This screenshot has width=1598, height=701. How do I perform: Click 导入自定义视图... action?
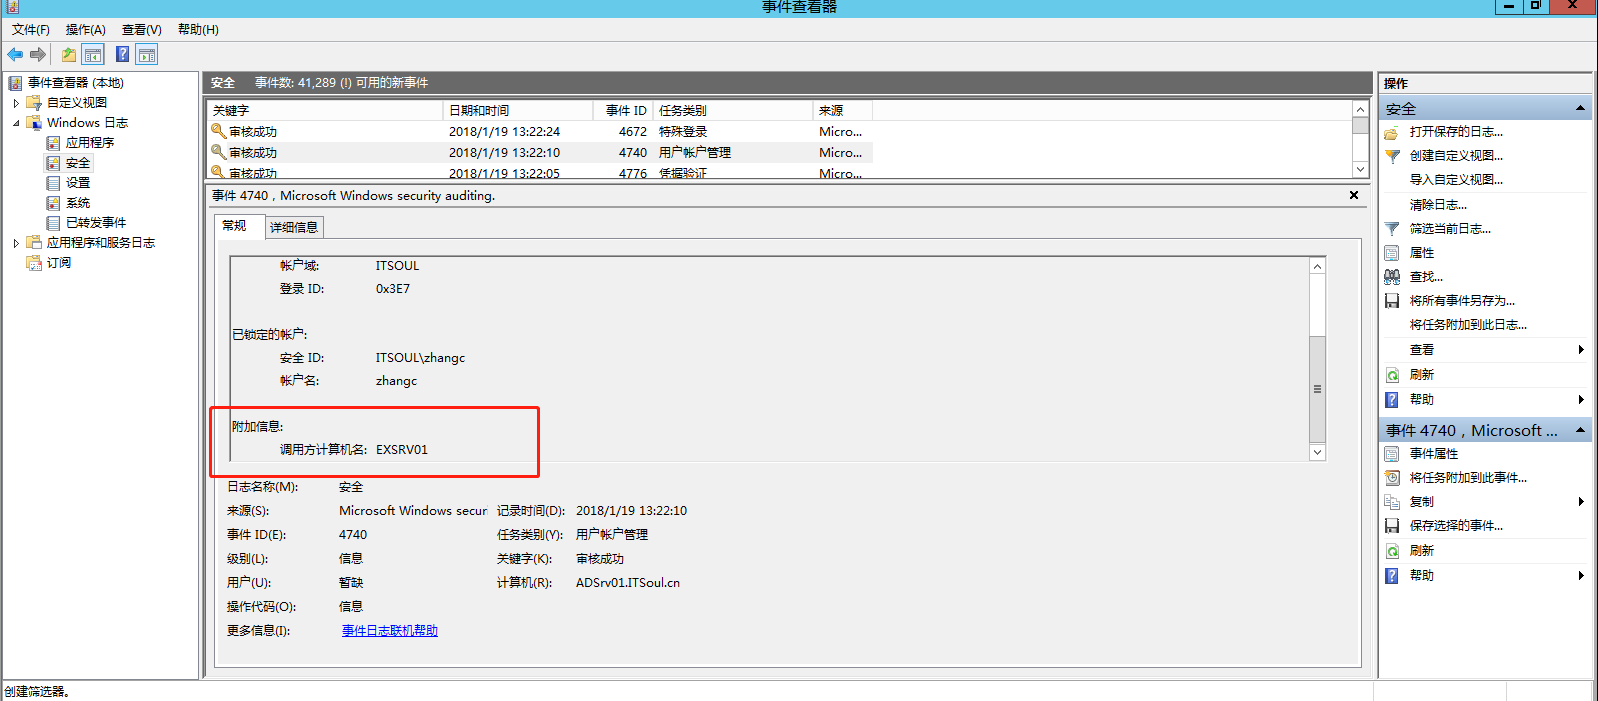click(1456, 180)
